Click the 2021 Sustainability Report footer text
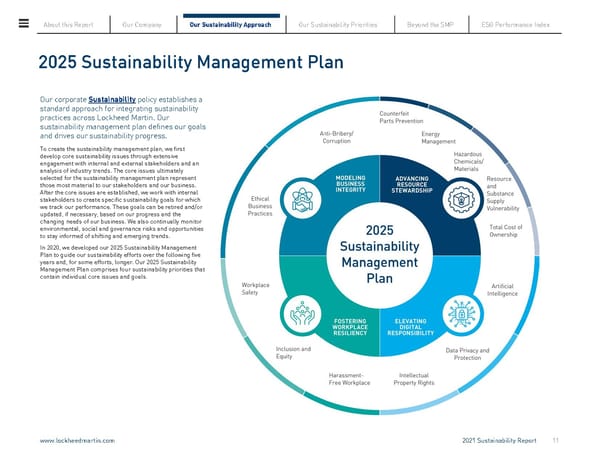The width and height of the screenshot is (600, 463). (500, 440)
